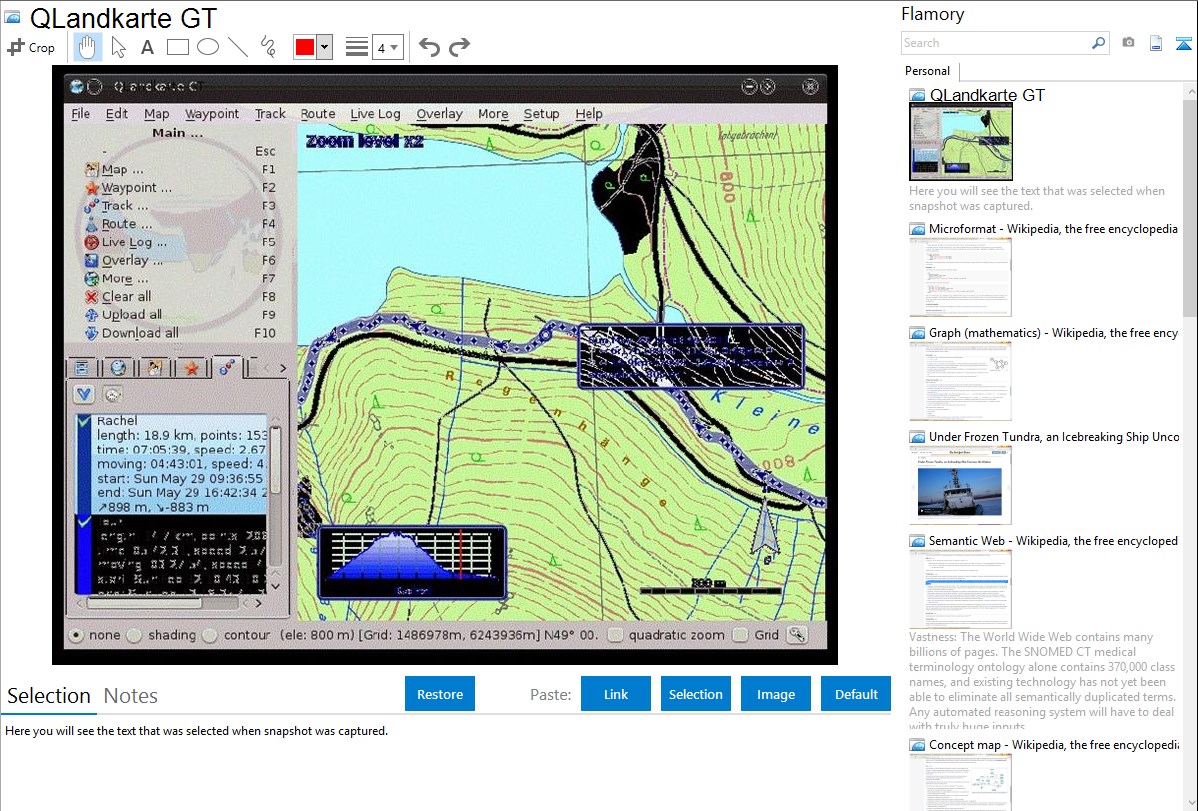1198x811 pixels.
Task: Open the File menu in QLandkarte
Action: 80,114
